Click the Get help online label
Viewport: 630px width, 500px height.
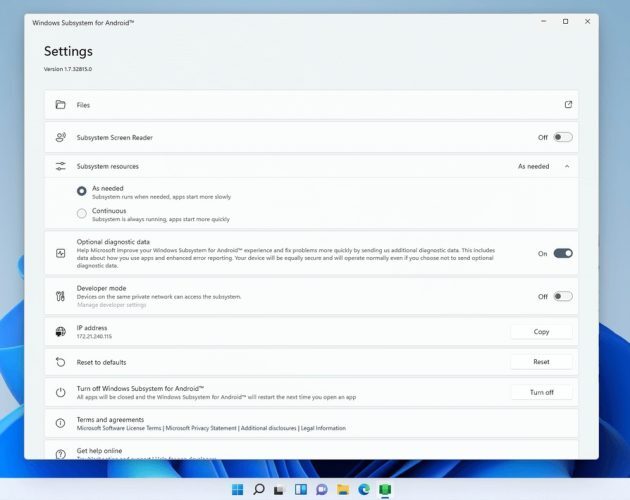(99, 451)
